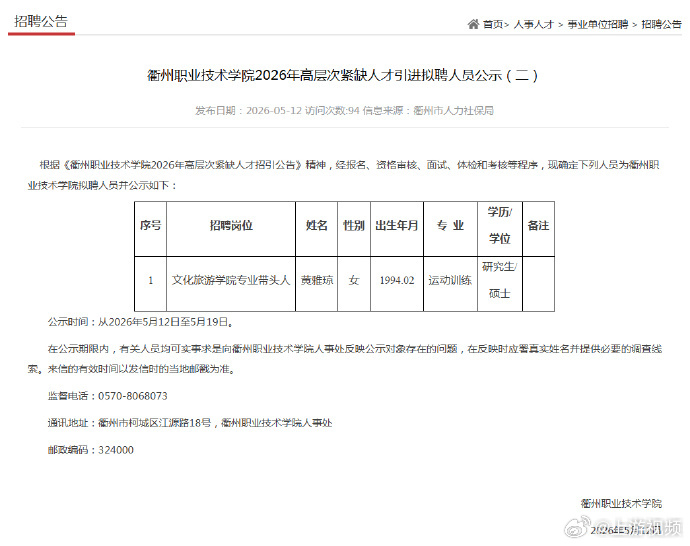Image resolution: width=690 pixels, height=546 pixels.
Task: Select the 招聘公告 section tab heading
Action: 41,21
